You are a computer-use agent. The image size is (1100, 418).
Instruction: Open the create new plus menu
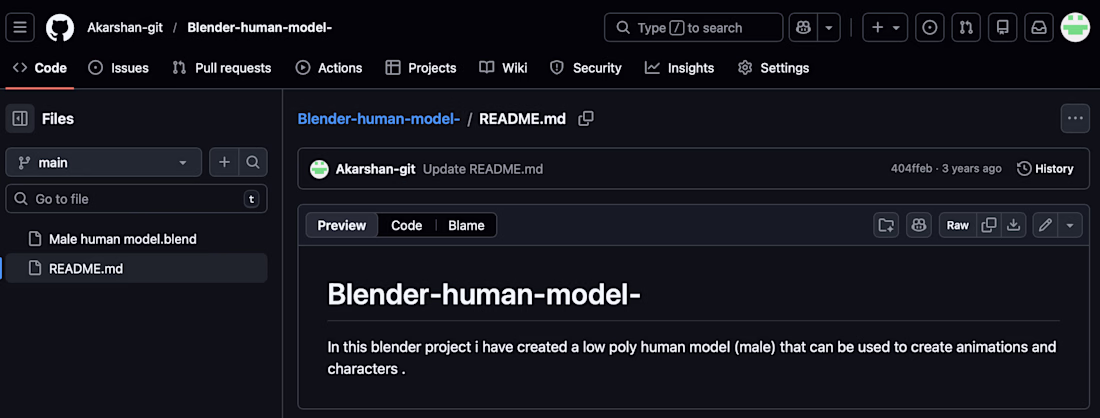(x=885, y=28)
